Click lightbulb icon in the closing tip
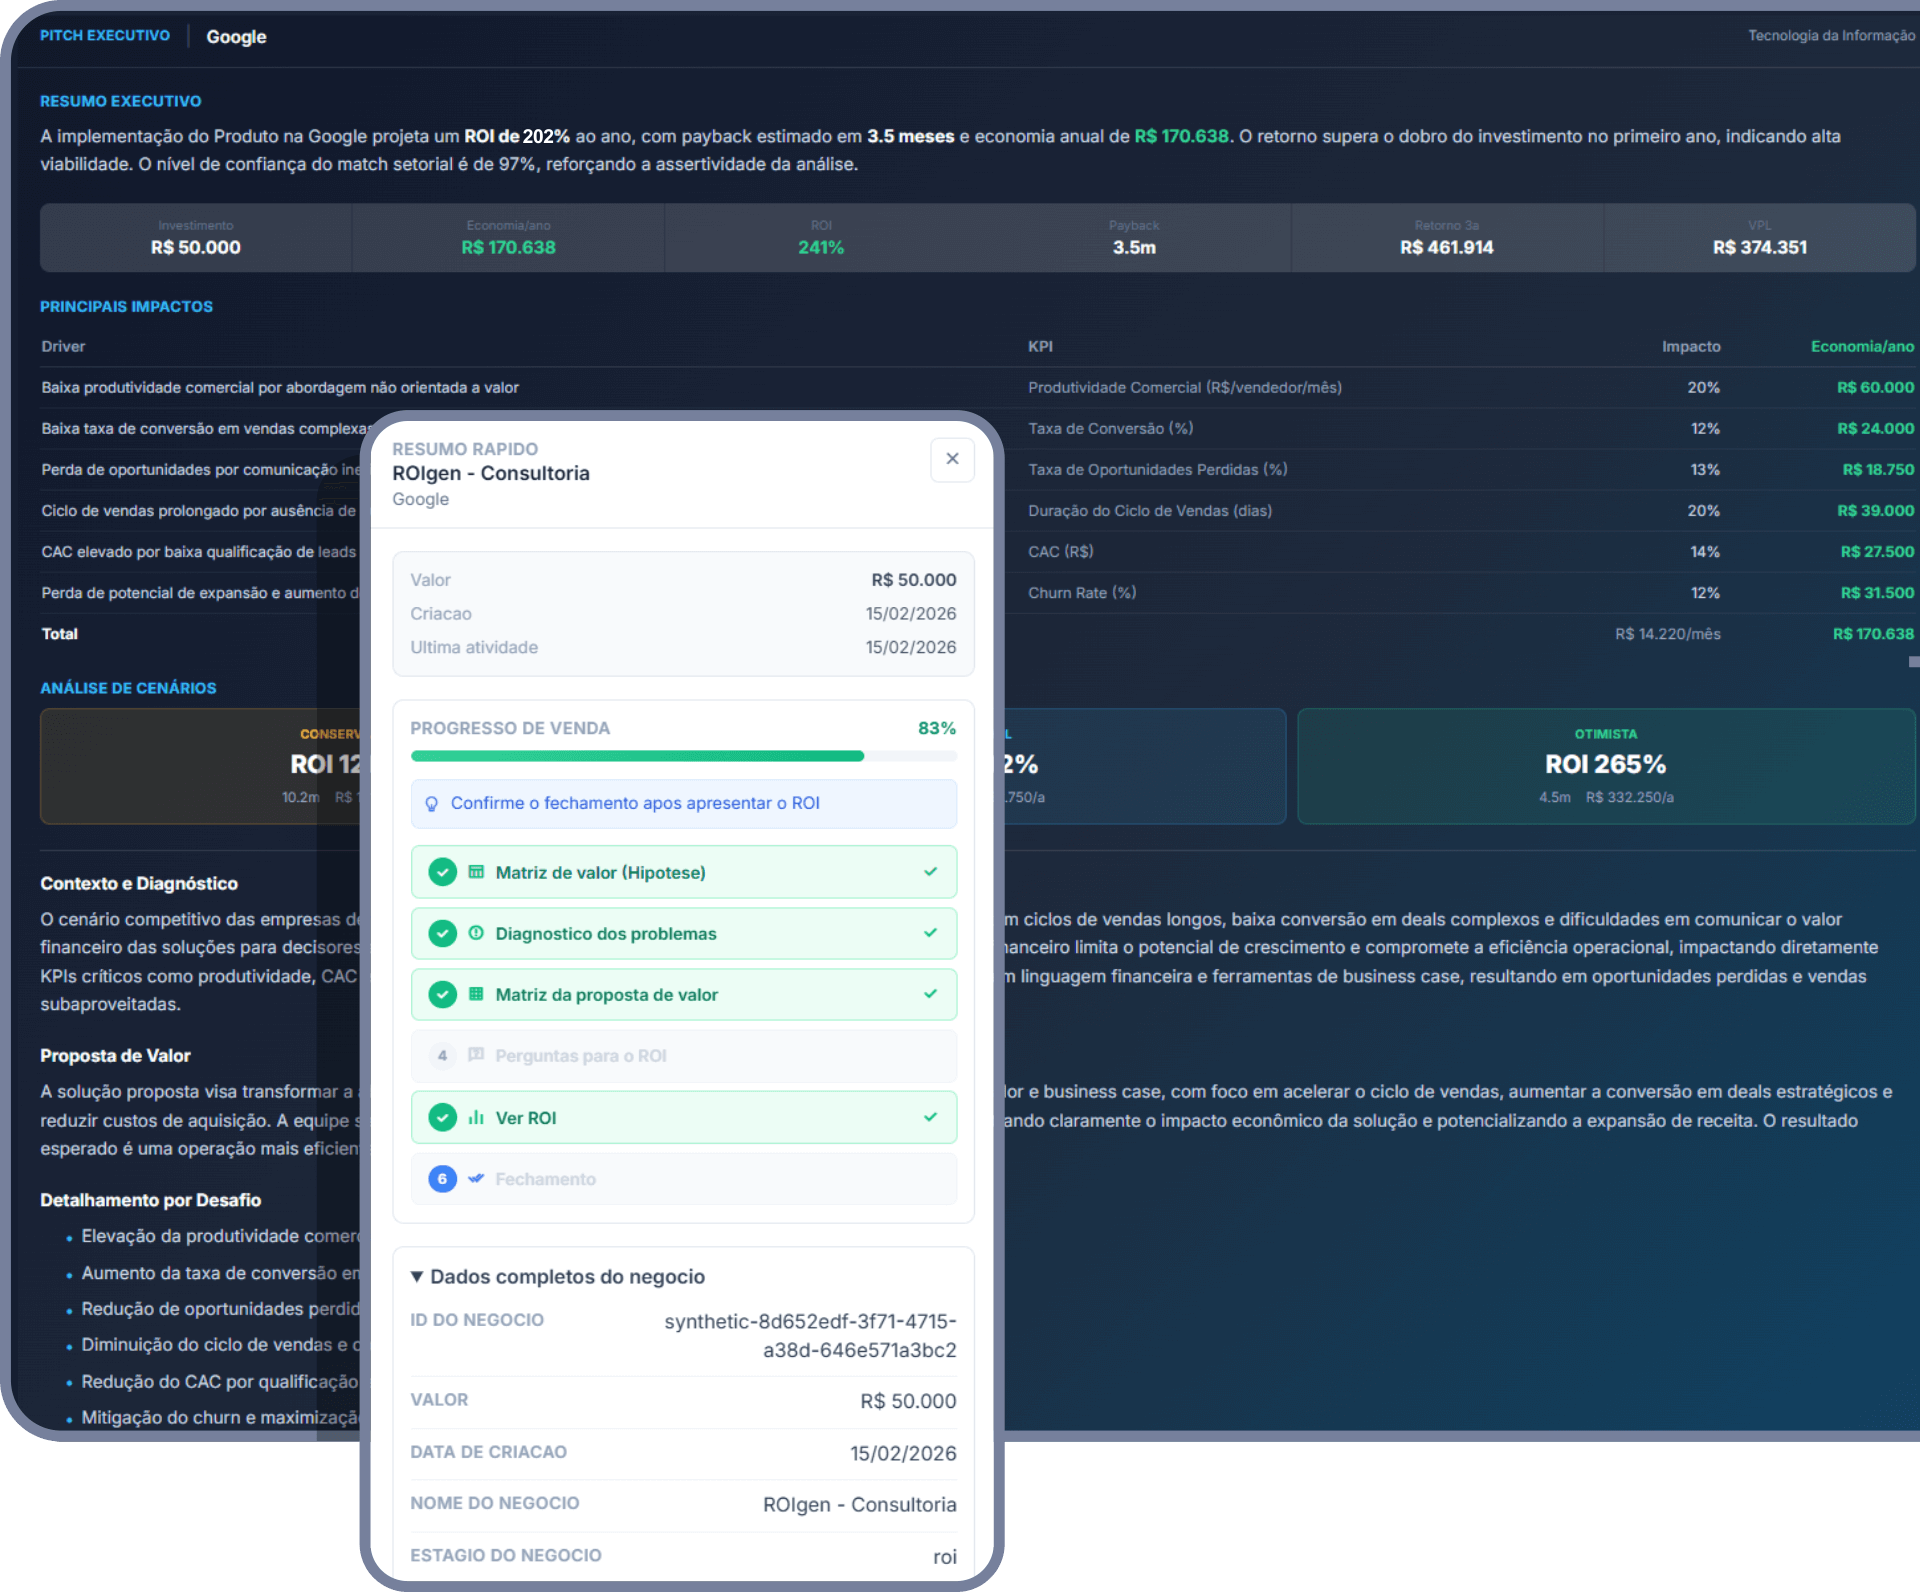The height and width of the screenshot is (1592, 1920). point(432,804)
